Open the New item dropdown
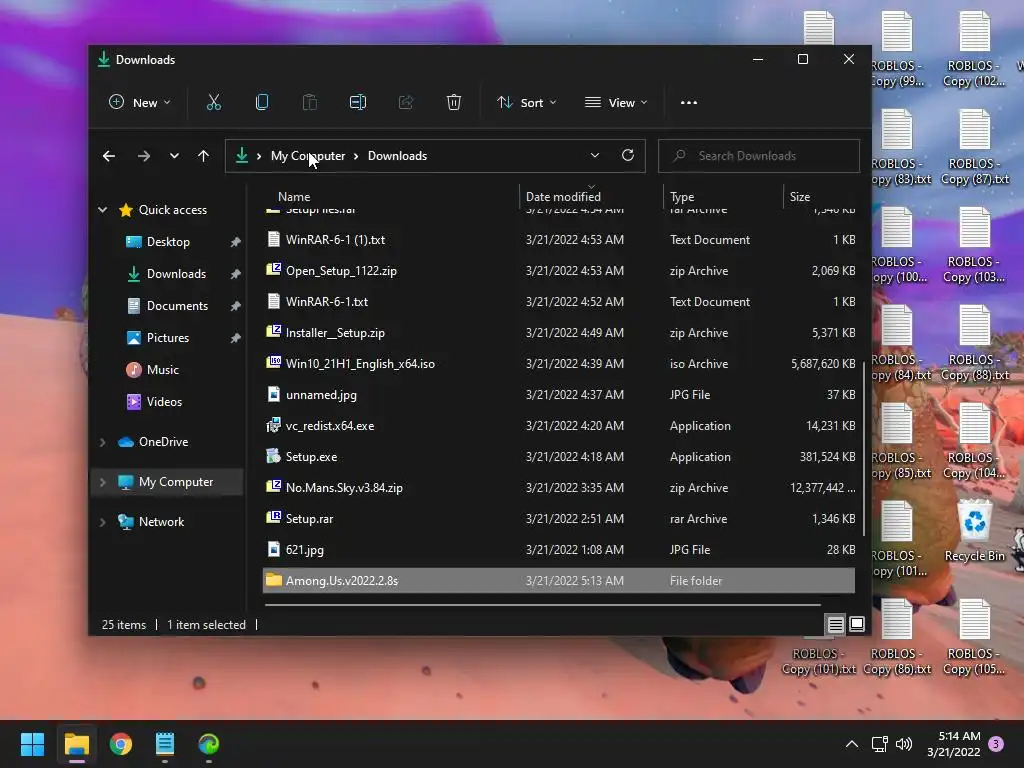This screenshot has height=768, width=1024. (x=139, y=103)
